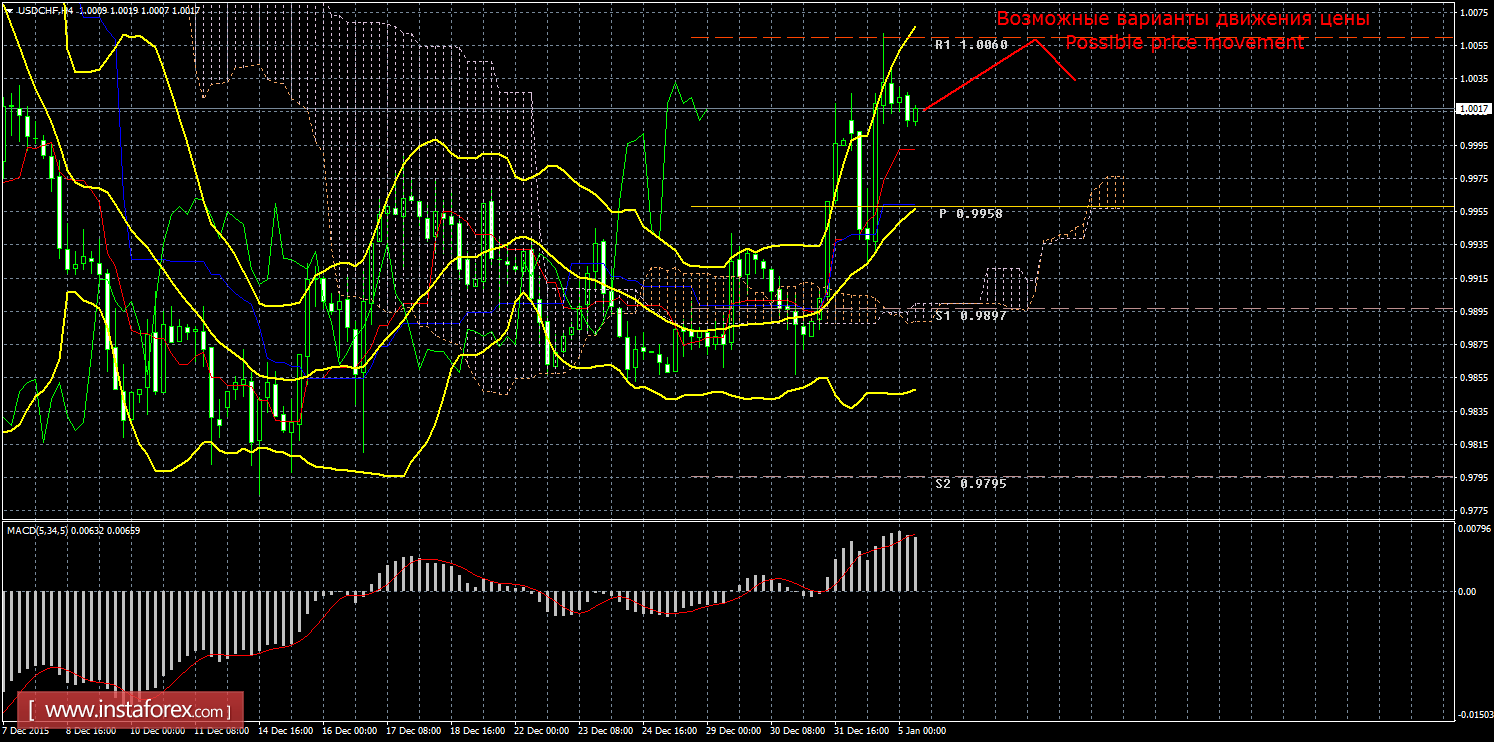The width and height of the screenshot is (1494, 742).
Task: Click the 'Possible price movement' annotation text
Action: (x=1184, y=42)
